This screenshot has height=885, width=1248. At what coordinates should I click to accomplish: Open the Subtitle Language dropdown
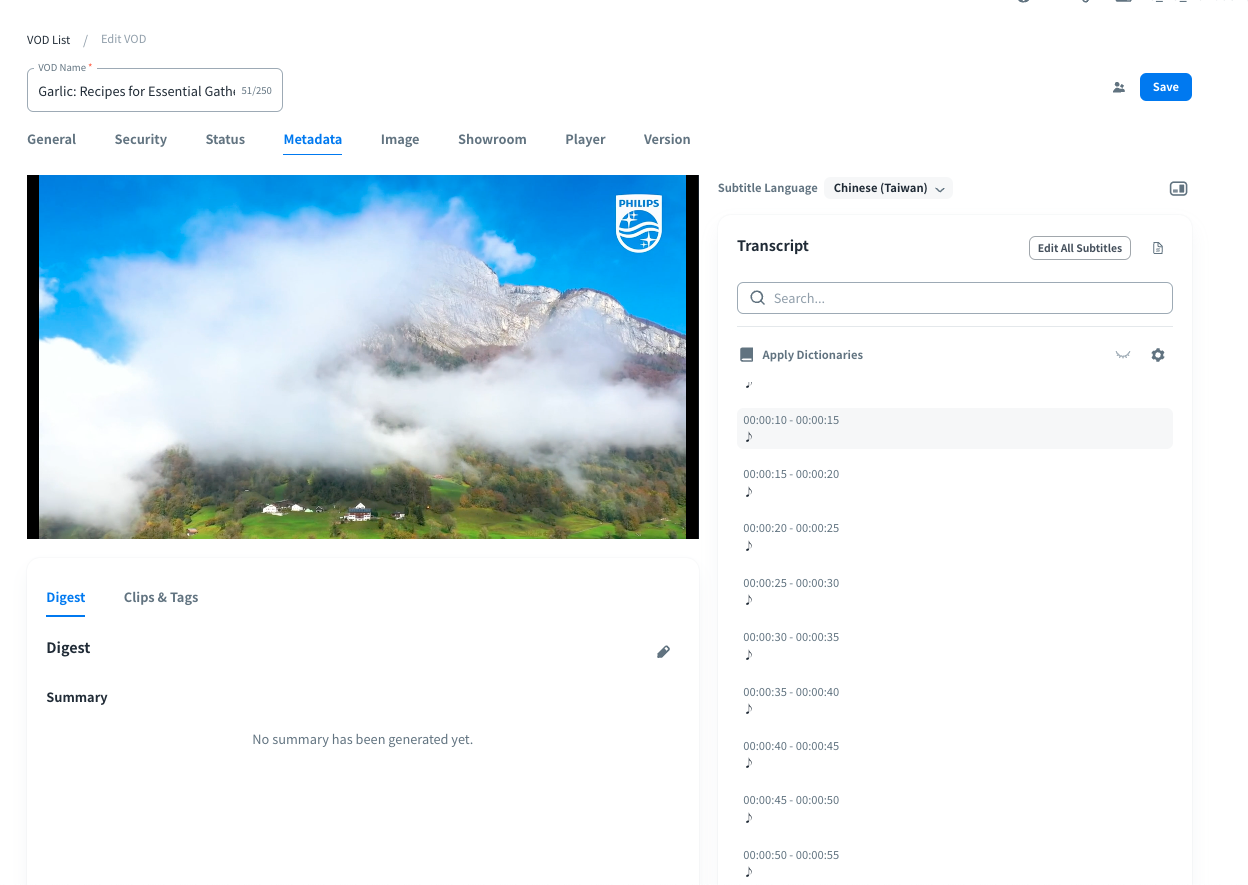coord(888,188)
